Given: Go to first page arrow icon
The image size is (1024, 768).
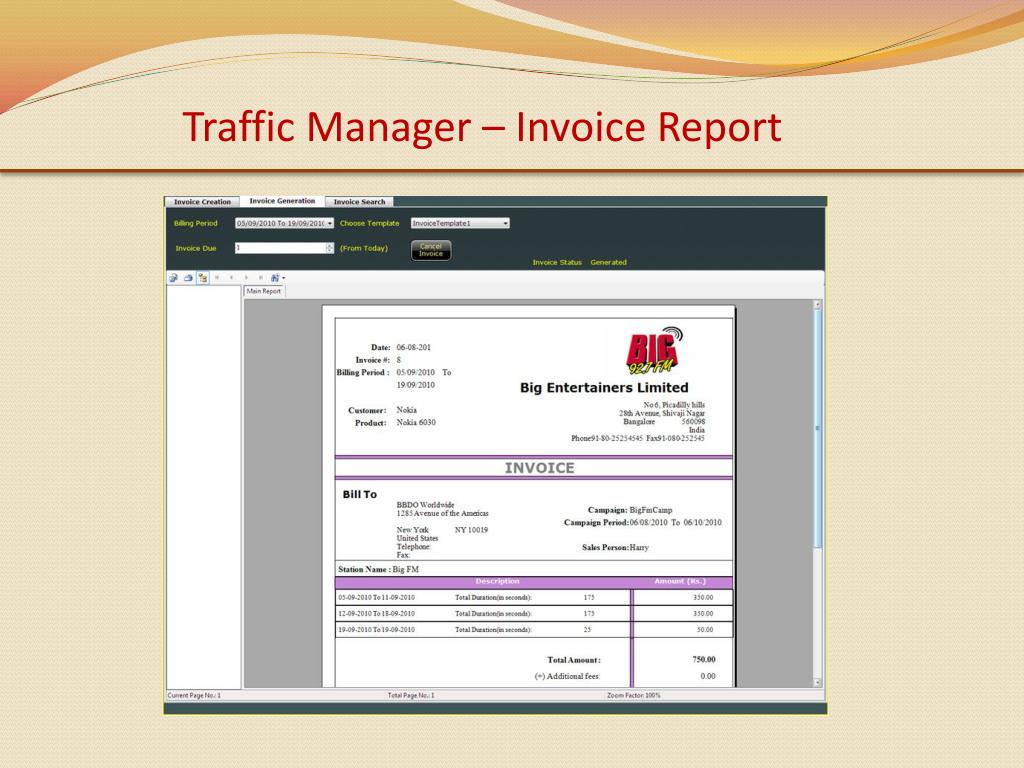Looking at the screenshot, I should click(x=217, y=278).
